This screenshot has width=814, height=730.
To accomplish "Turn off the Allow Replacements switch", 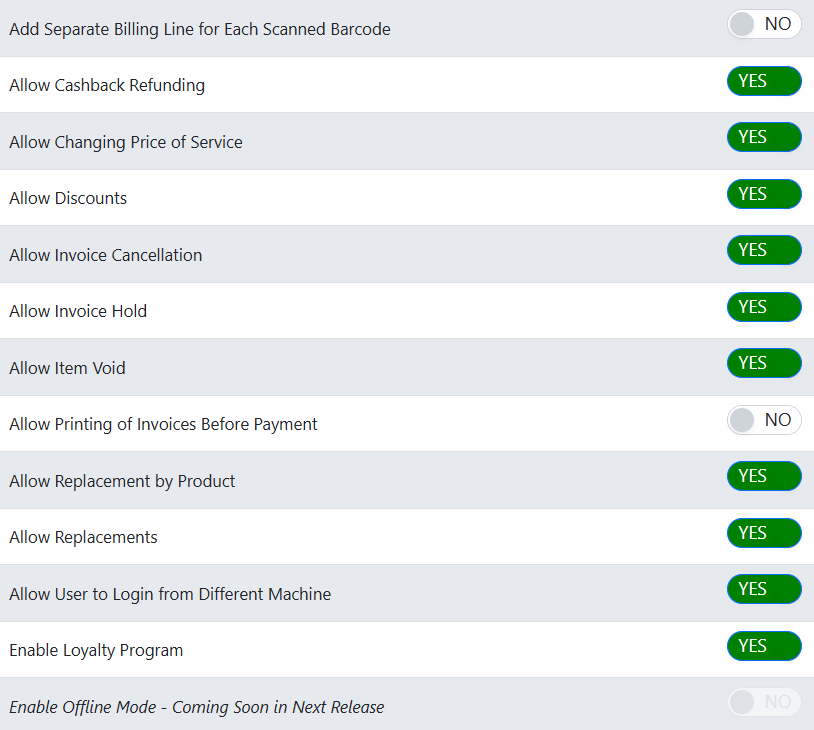I will point(764,533).
